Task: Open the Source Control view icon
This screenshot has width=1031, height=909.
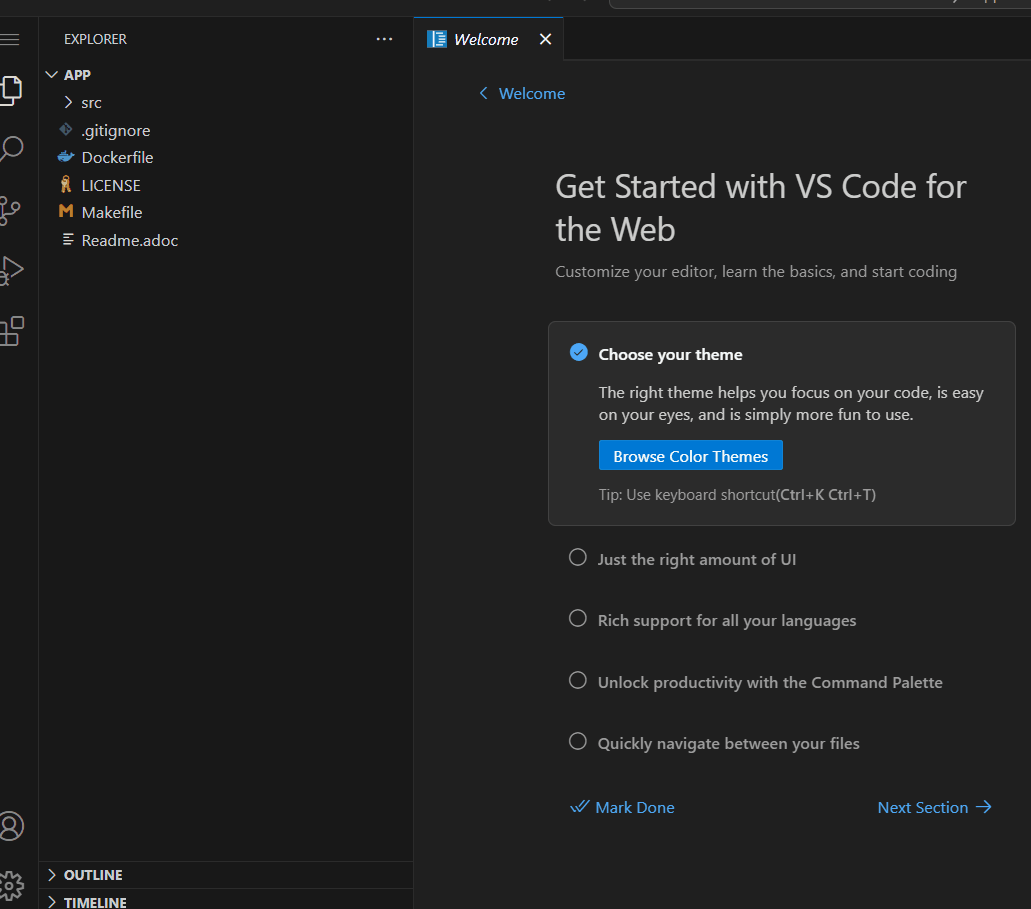Action: [10, 210]
